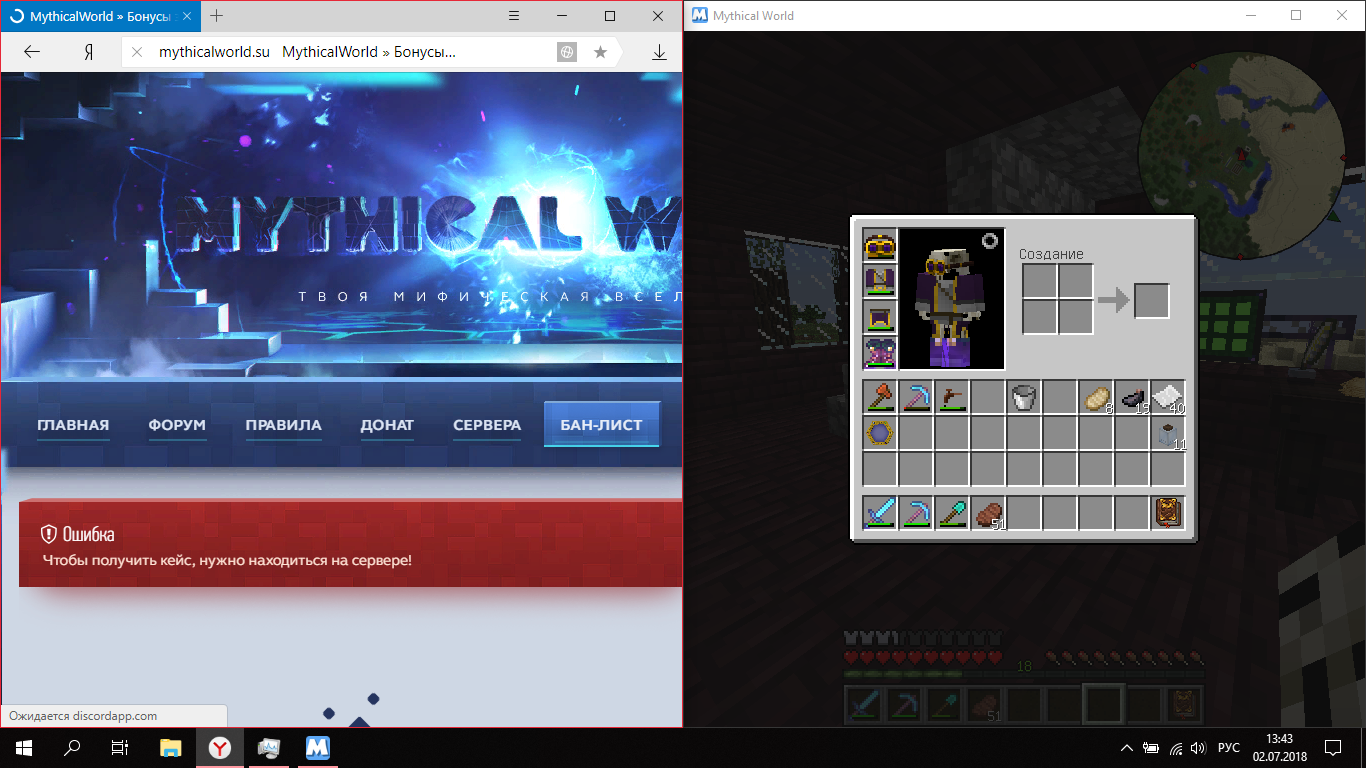
Task: Open the volume control in the tray
Action: (1199, 748)
